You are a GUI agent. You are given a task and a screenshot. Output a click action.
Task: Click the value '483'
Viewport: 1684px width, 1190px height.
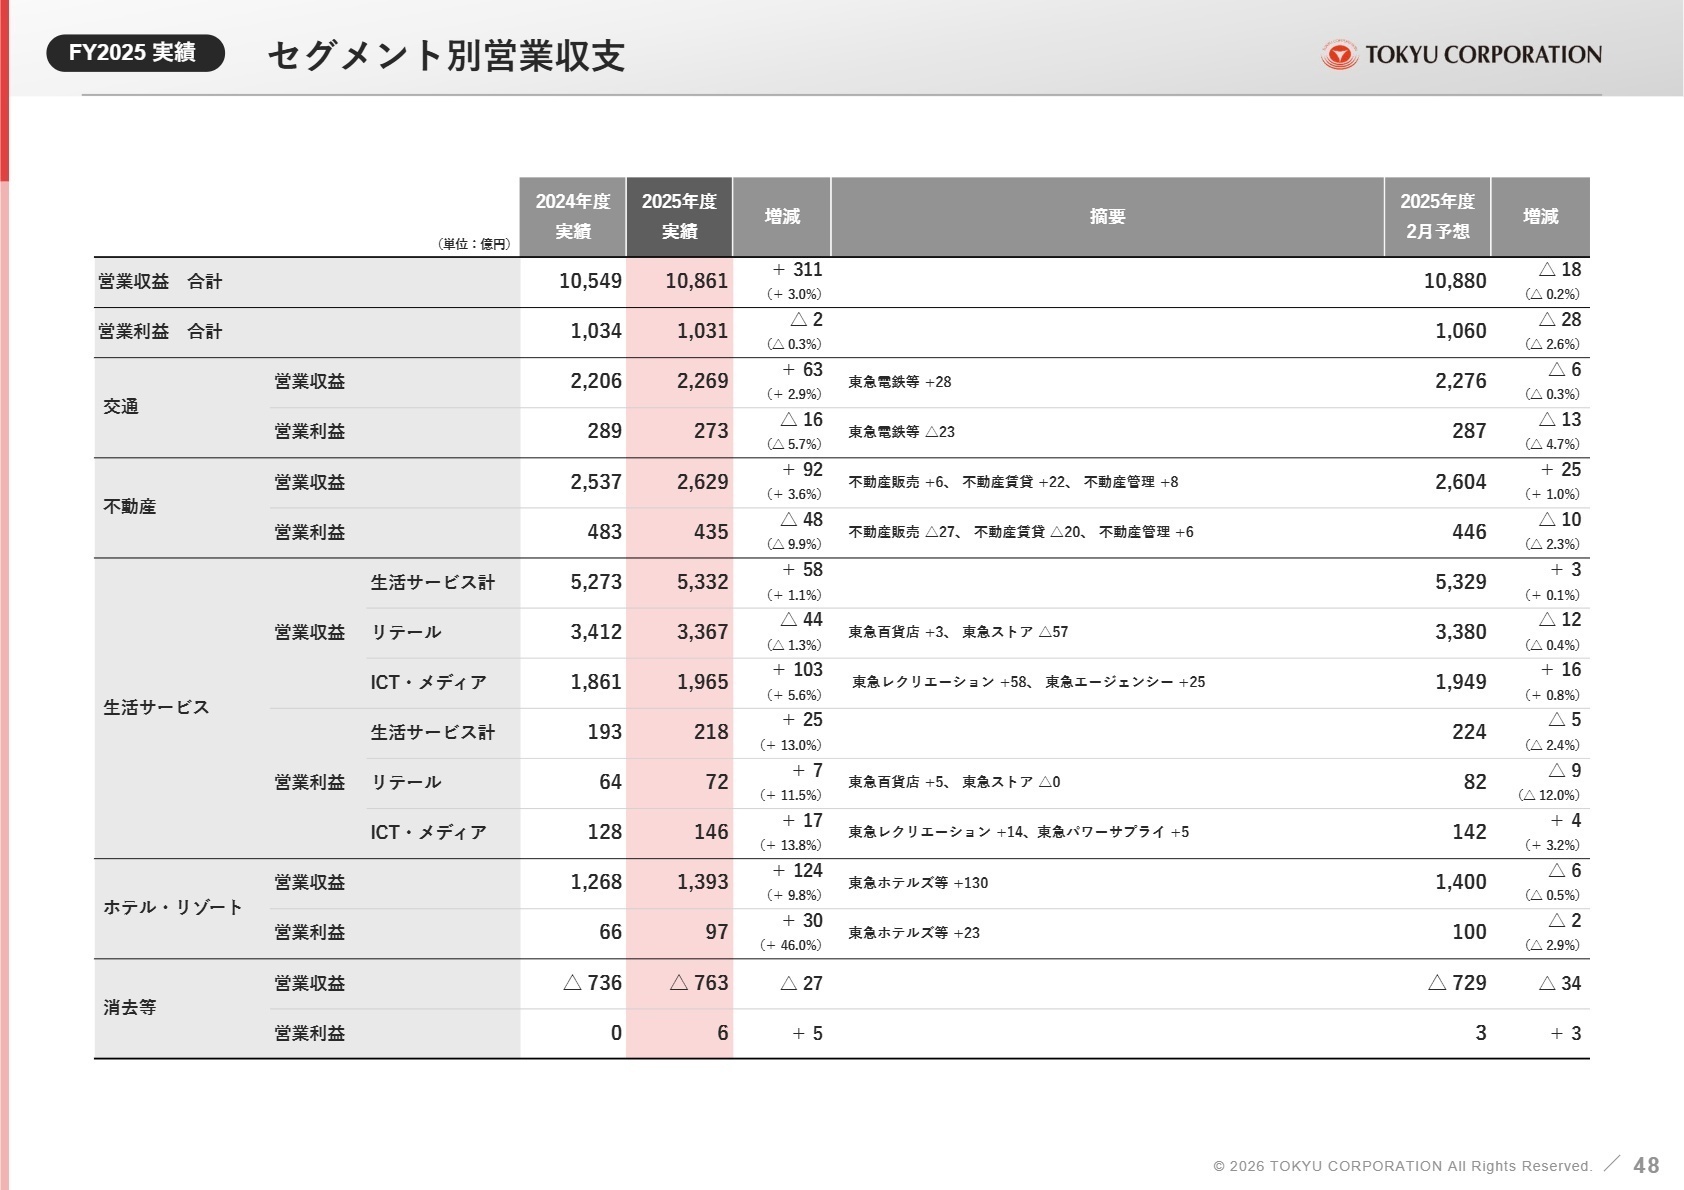[604, 532]
